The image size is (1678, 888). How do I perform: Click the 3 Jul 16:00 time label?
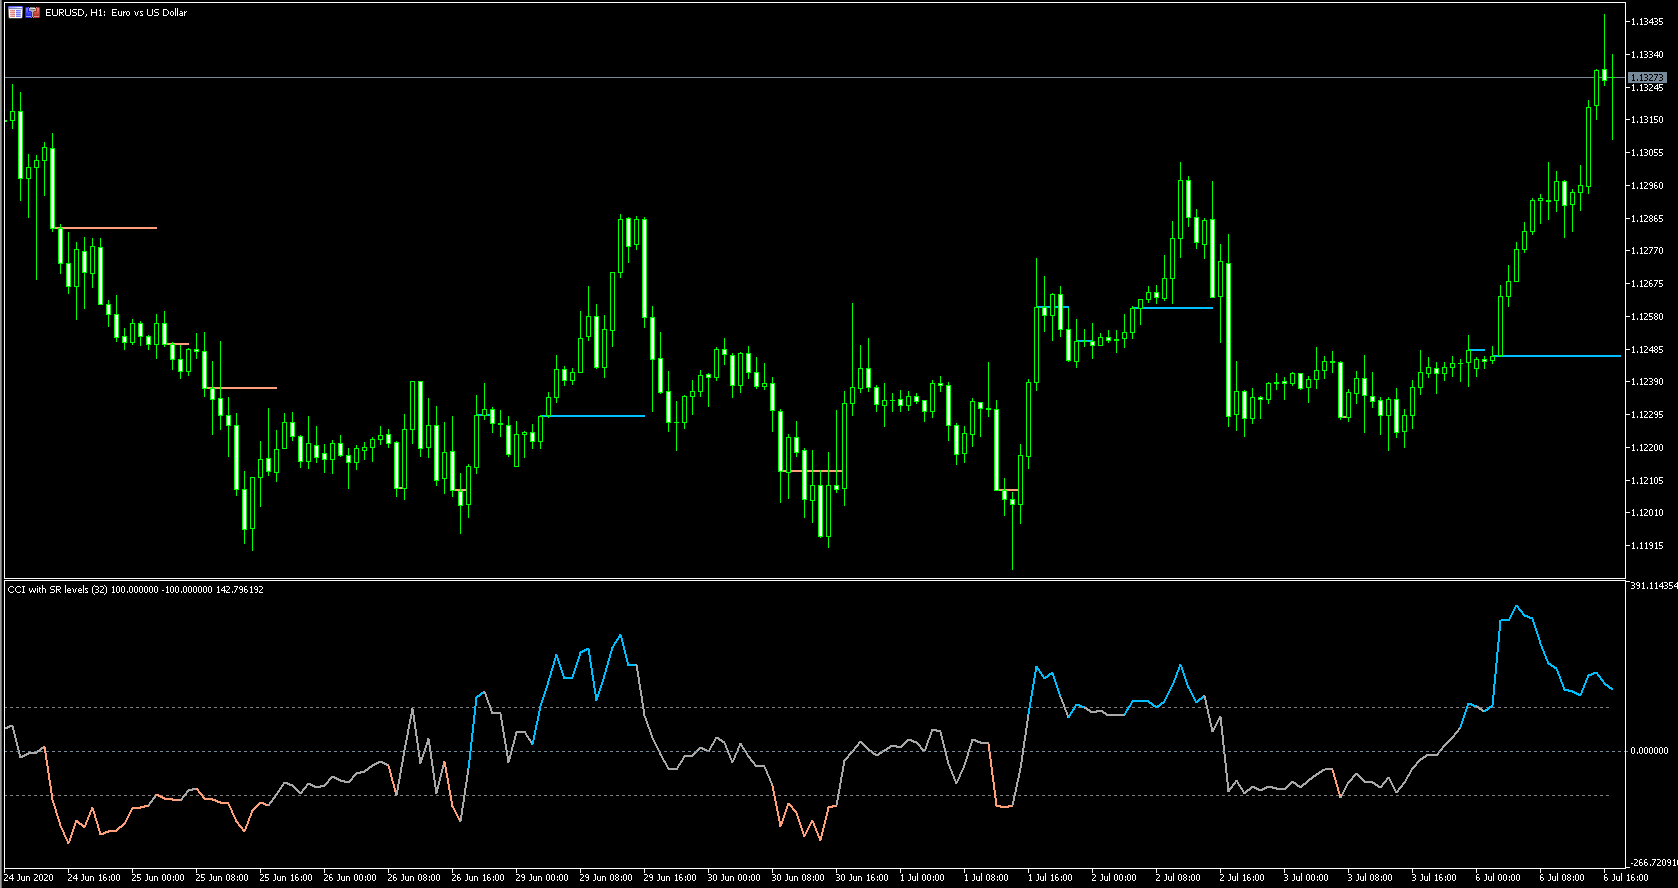tap(1434, 878)
